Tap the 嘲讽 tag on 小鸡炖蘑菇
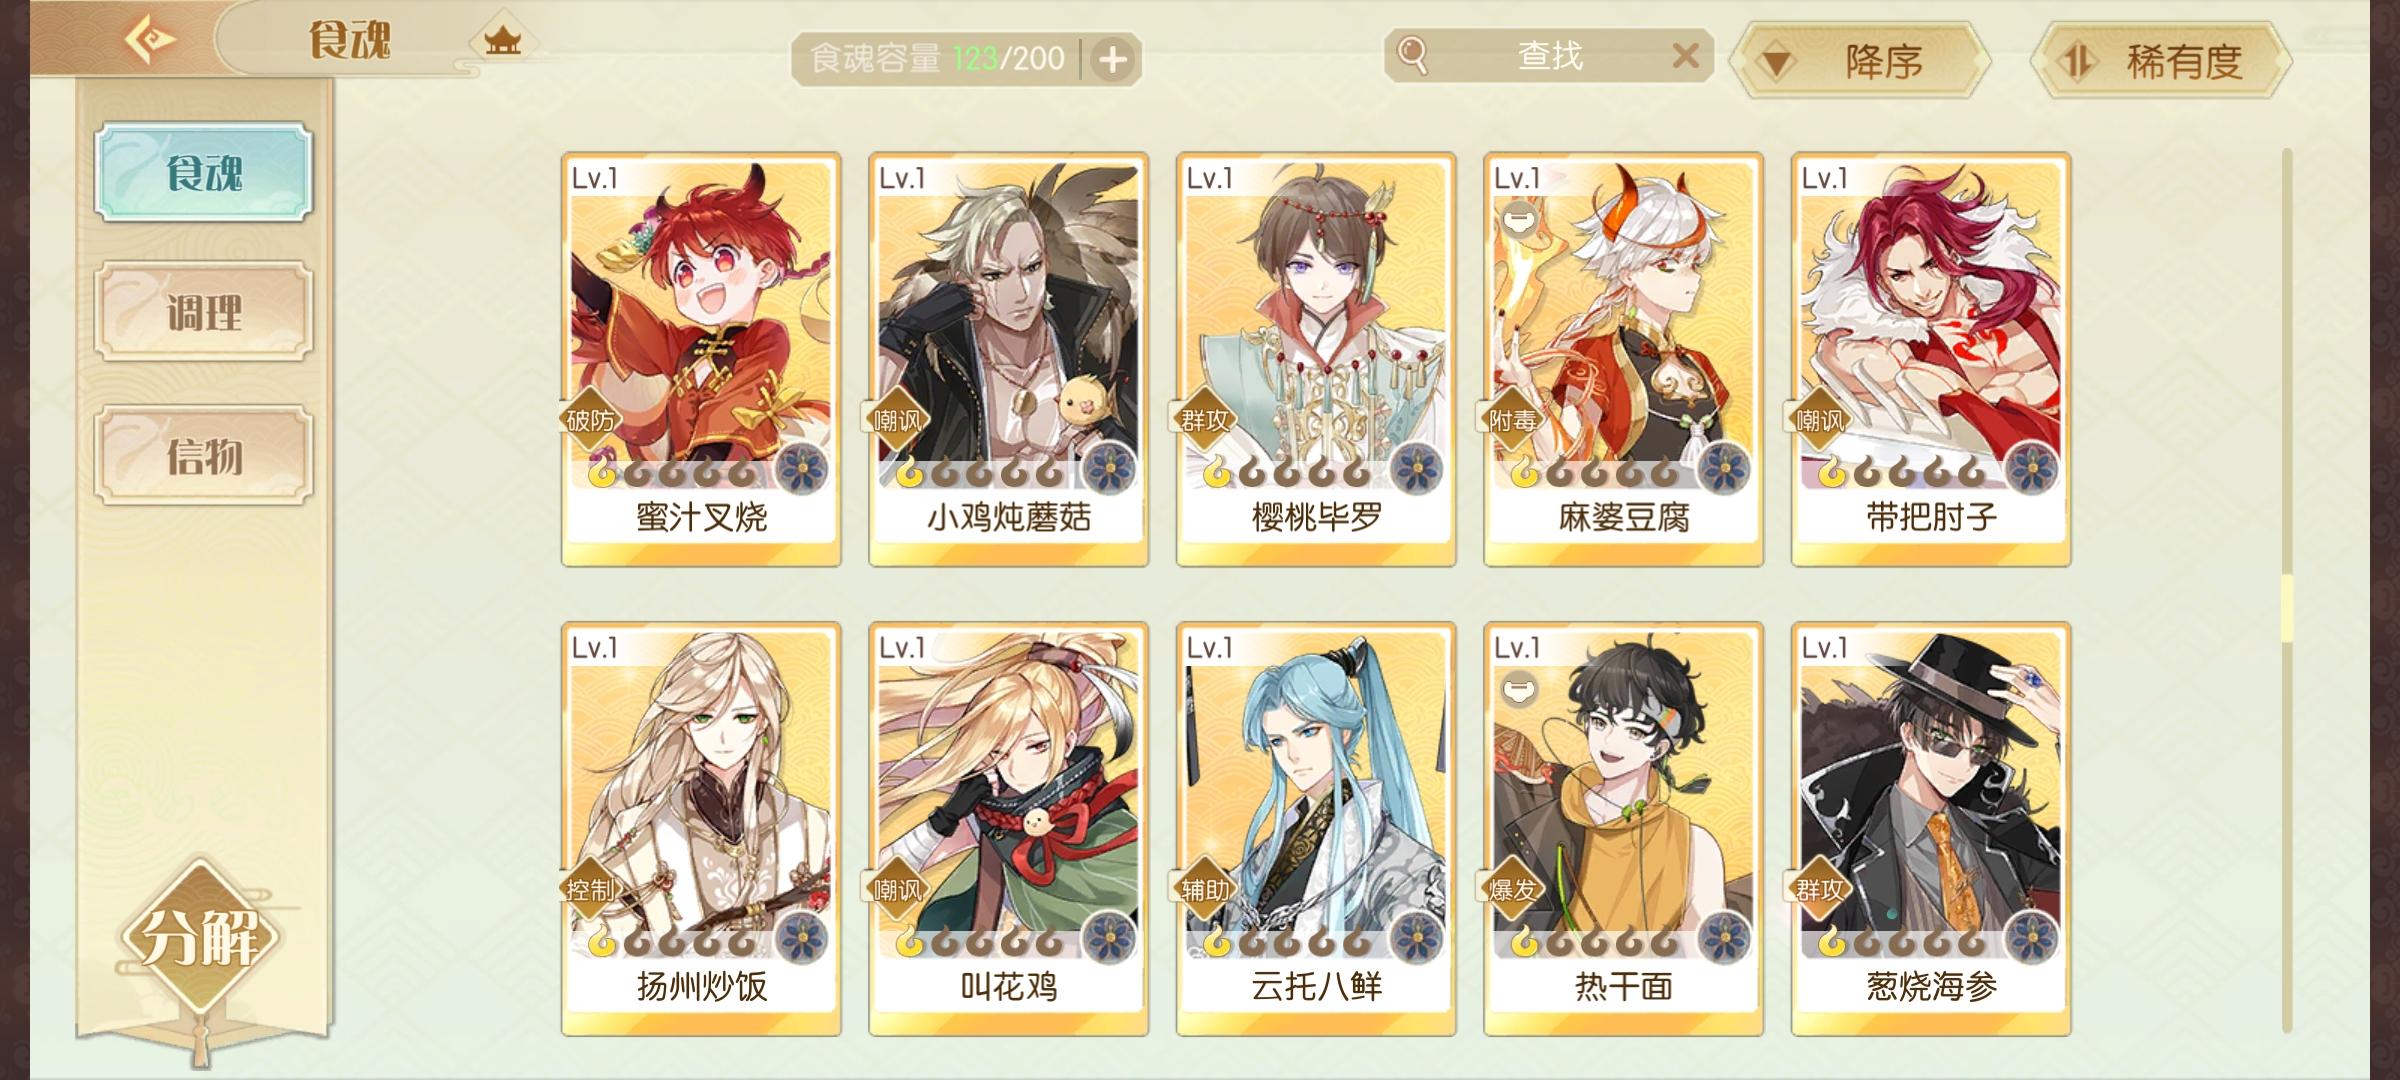This screenshot has width=2400, height=1080. [x=896, y=420]
